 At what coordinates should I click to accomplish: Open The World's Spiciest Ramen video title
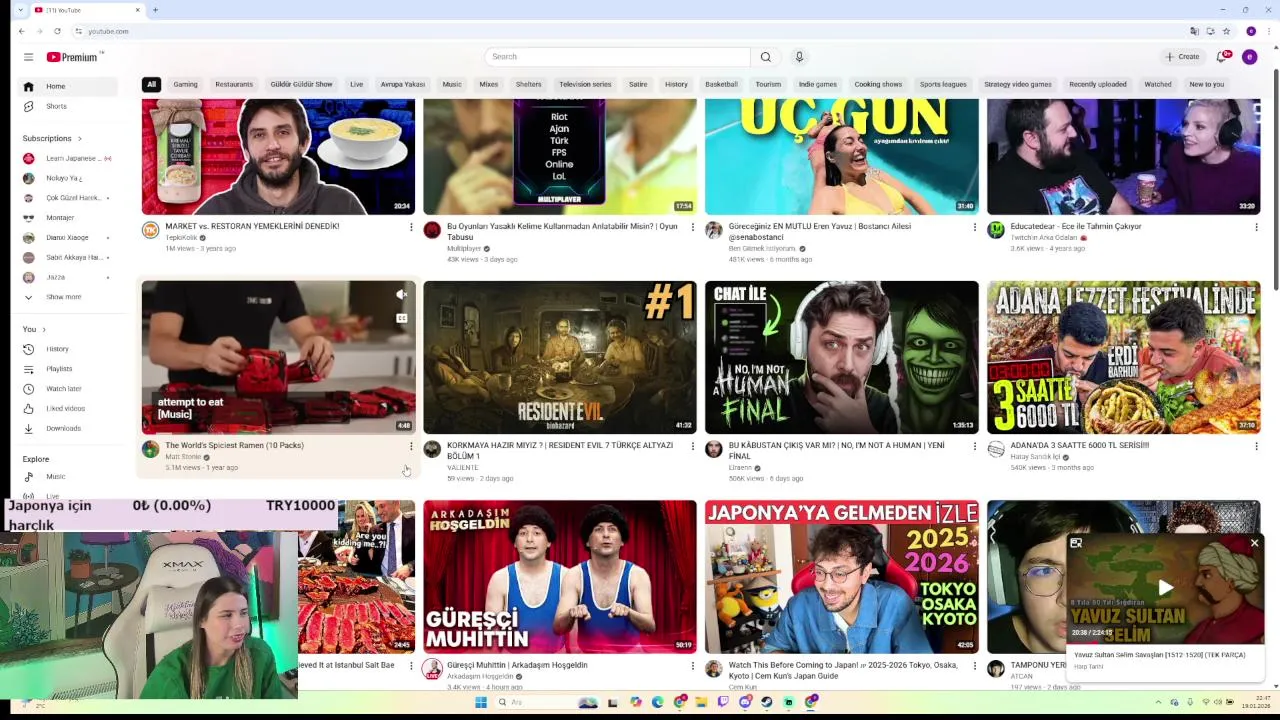[x=234, y=445]
